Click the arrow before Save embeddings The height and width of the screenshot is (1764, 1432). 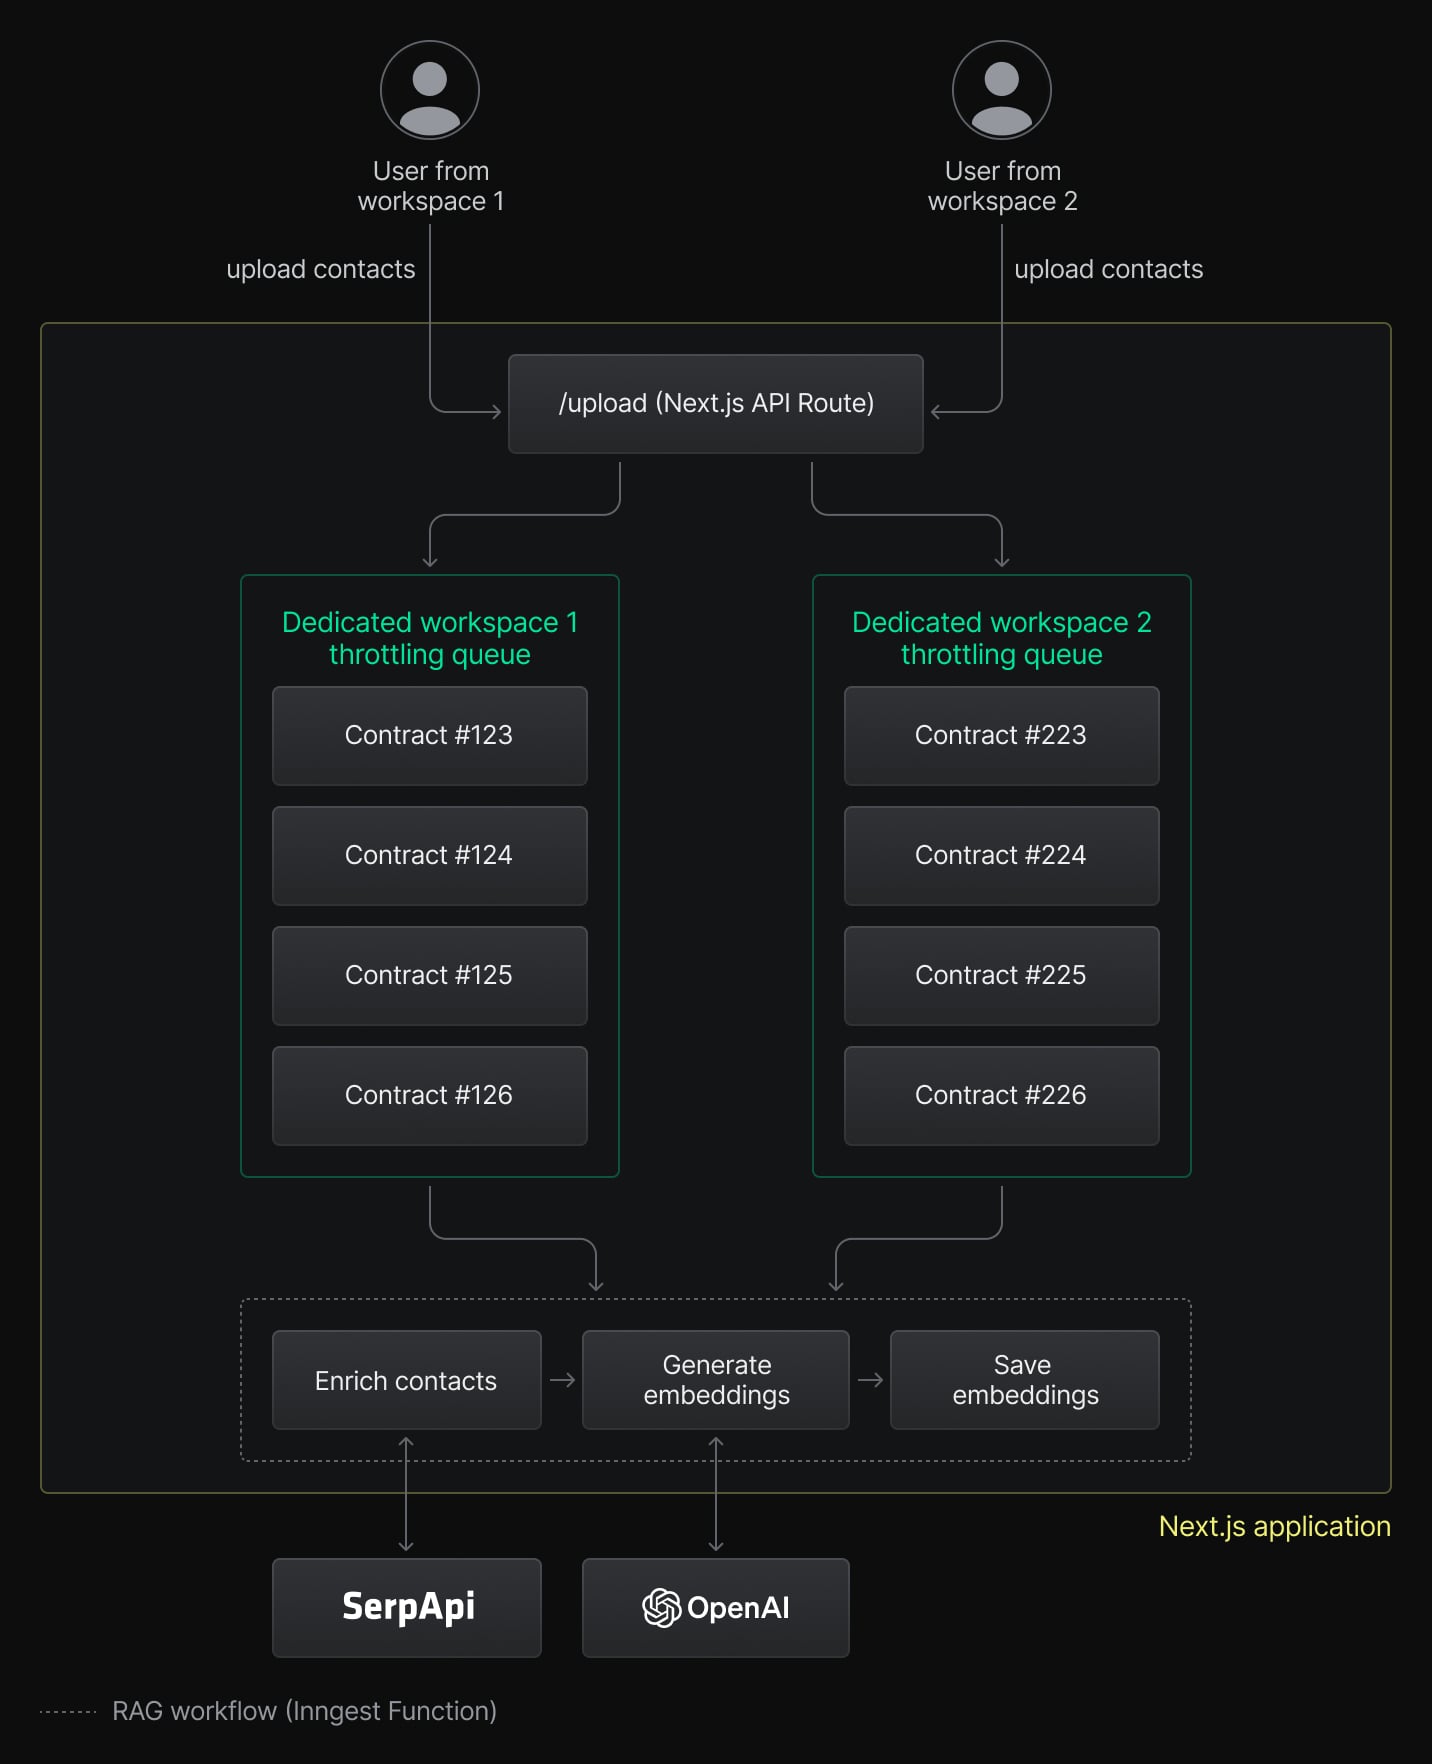coord(870,1380)
